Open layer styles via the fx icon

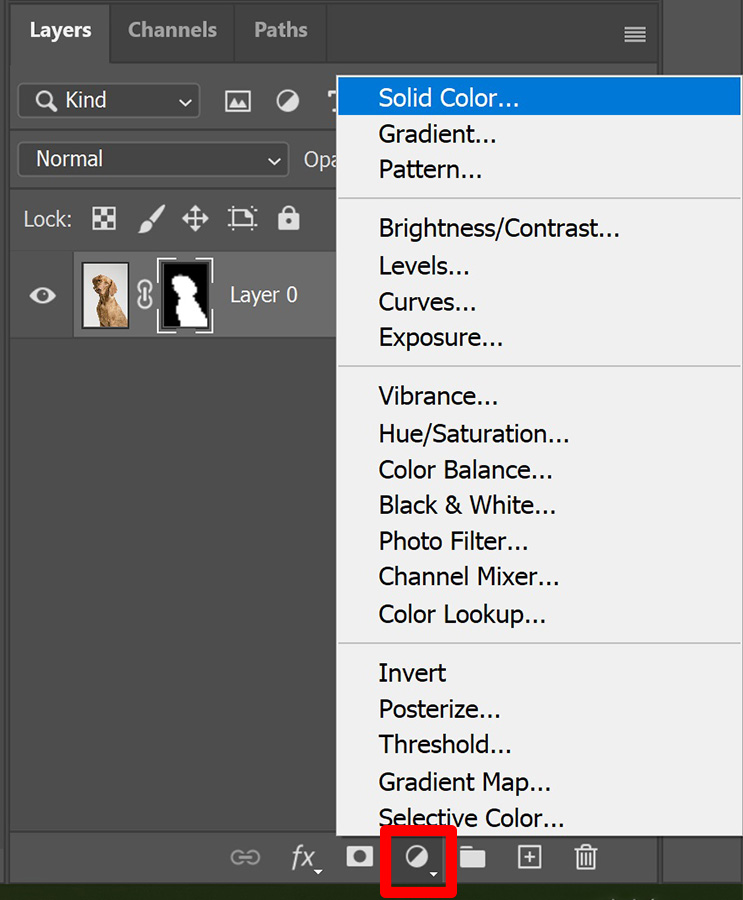pyautogui.click(x=304, y=858)
